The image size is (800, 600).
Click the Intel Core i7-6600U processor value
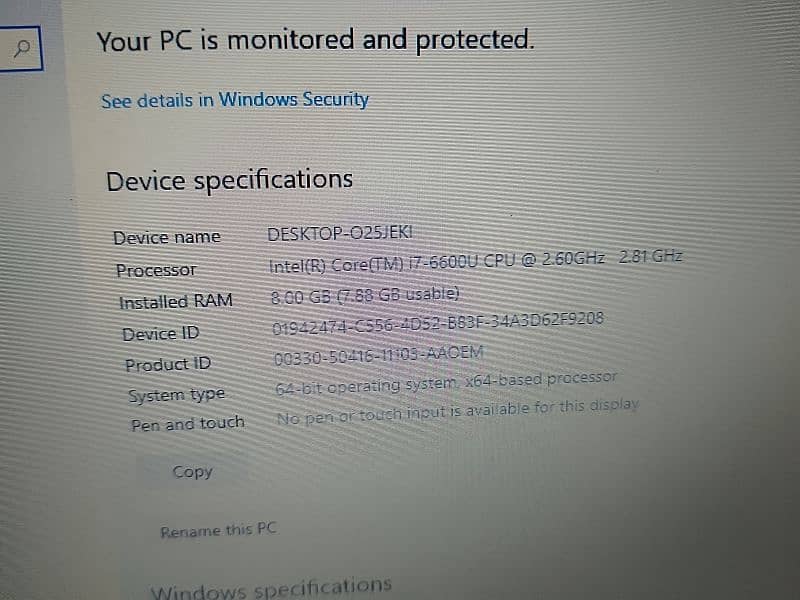tap(476, 260)
